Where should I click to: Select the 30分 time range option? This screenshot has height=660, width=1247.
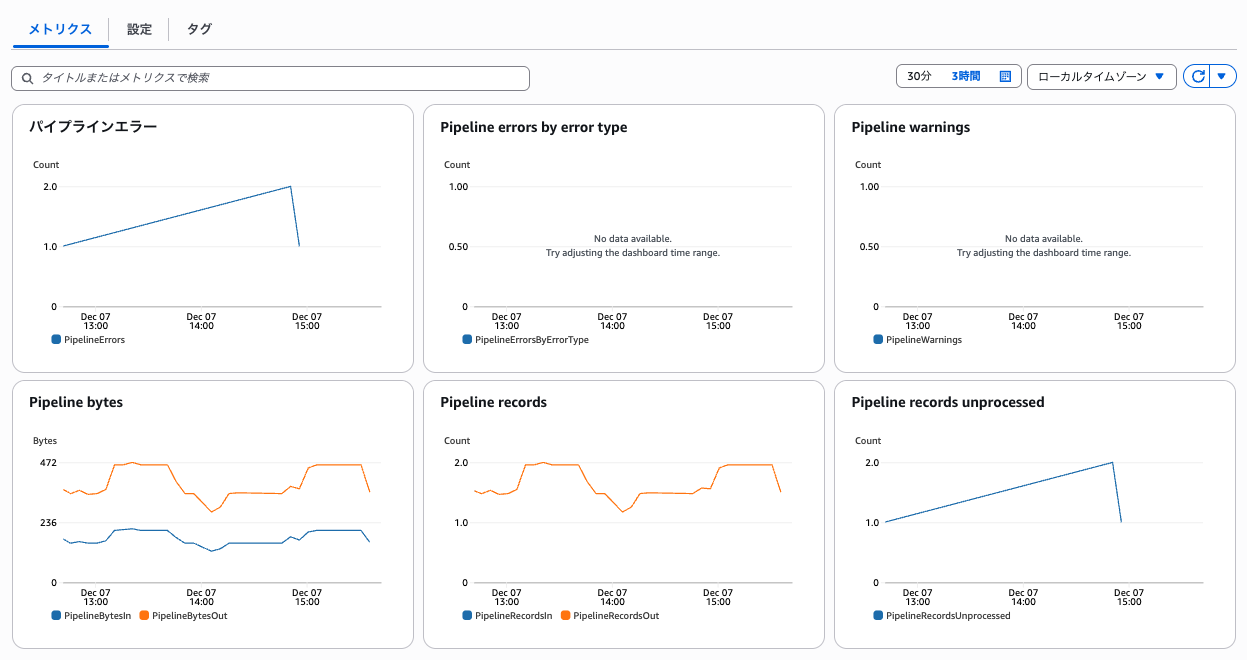tap(919, 77)
